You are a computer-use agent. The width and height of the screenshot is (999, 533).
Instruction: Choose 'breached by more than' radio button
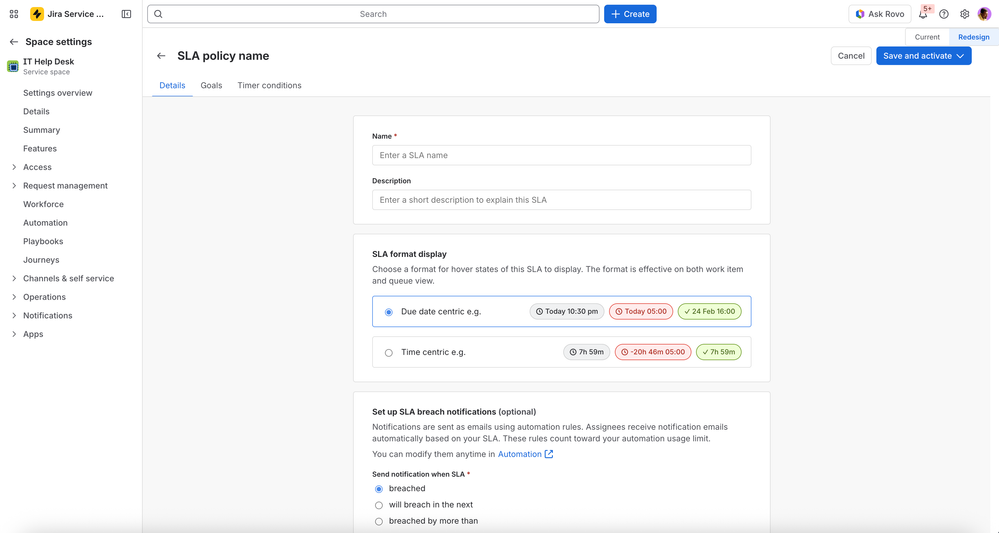[379, 522]
